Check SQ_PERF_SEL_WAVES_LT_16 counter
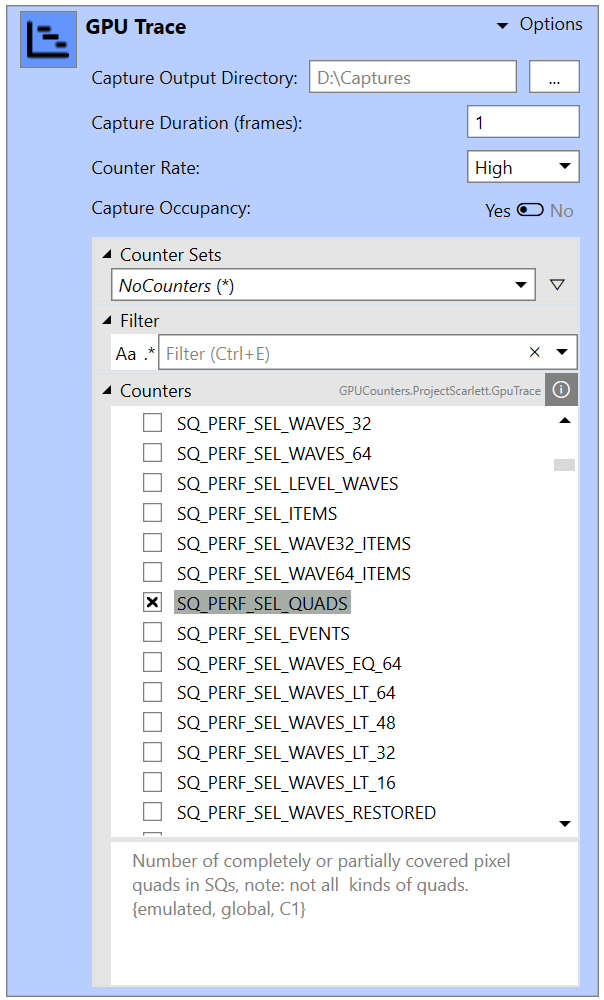The height and width of the screenshot is (1000, 604). tap(152, 782)
